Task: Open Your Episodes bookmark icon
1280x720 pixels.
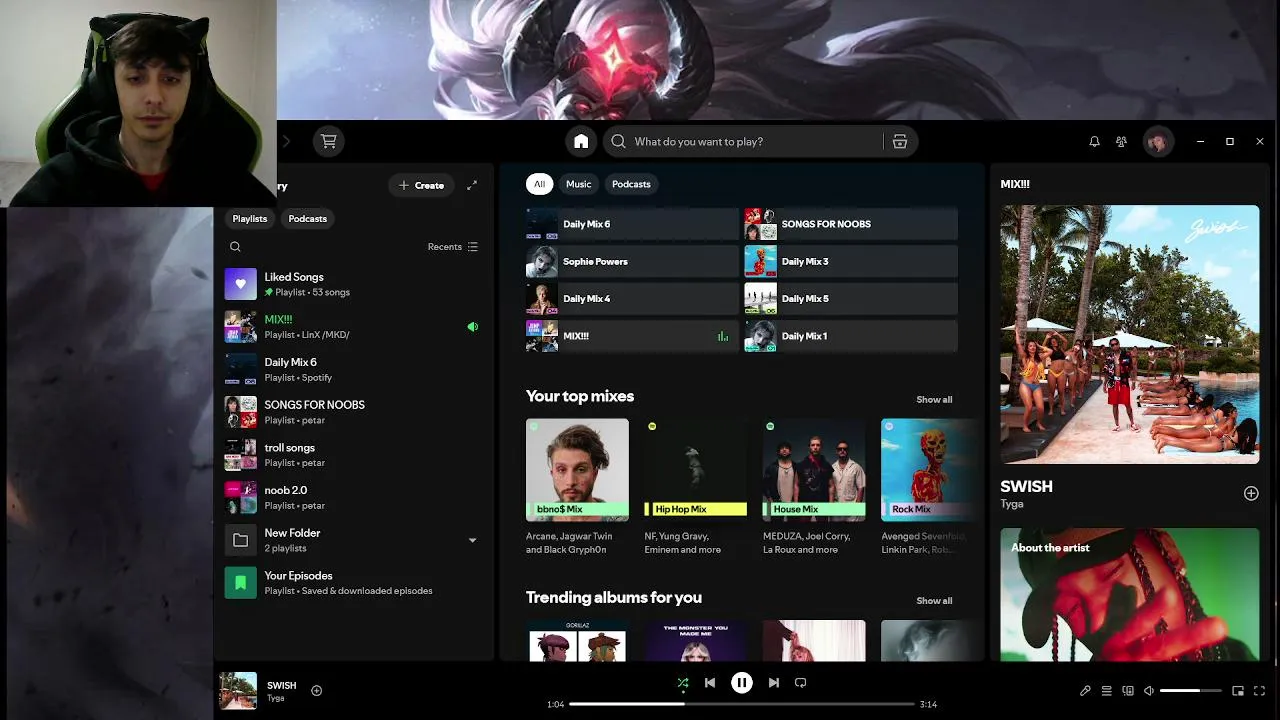Action: pos(240,582)
